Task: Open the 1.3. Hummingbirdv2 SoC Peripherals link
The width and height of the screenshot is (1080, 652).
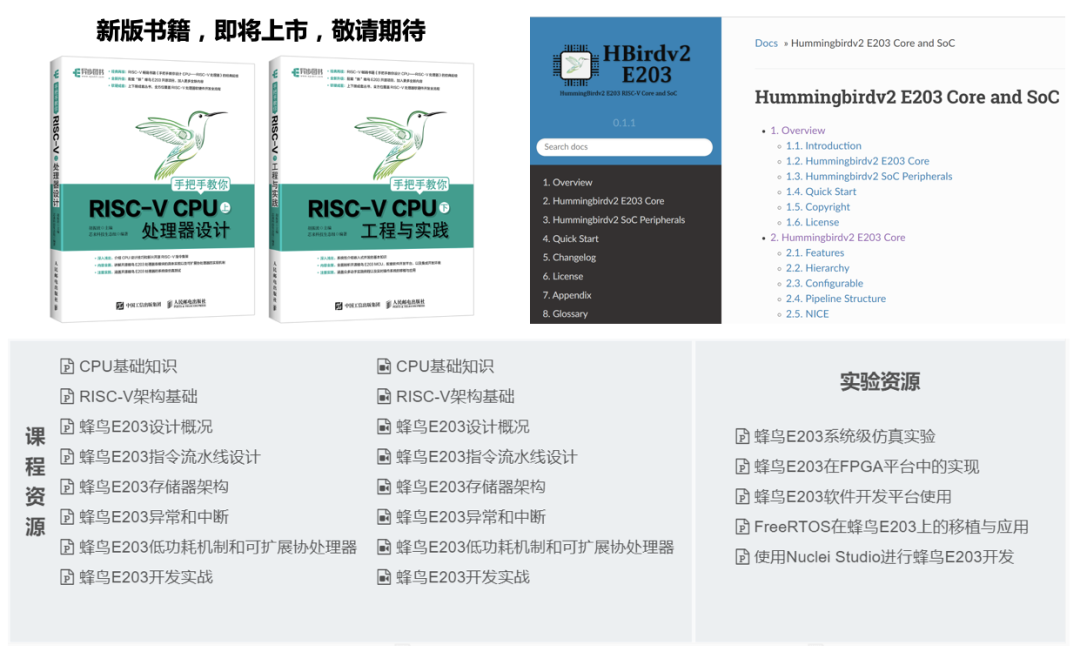Action: pos(869,176)
